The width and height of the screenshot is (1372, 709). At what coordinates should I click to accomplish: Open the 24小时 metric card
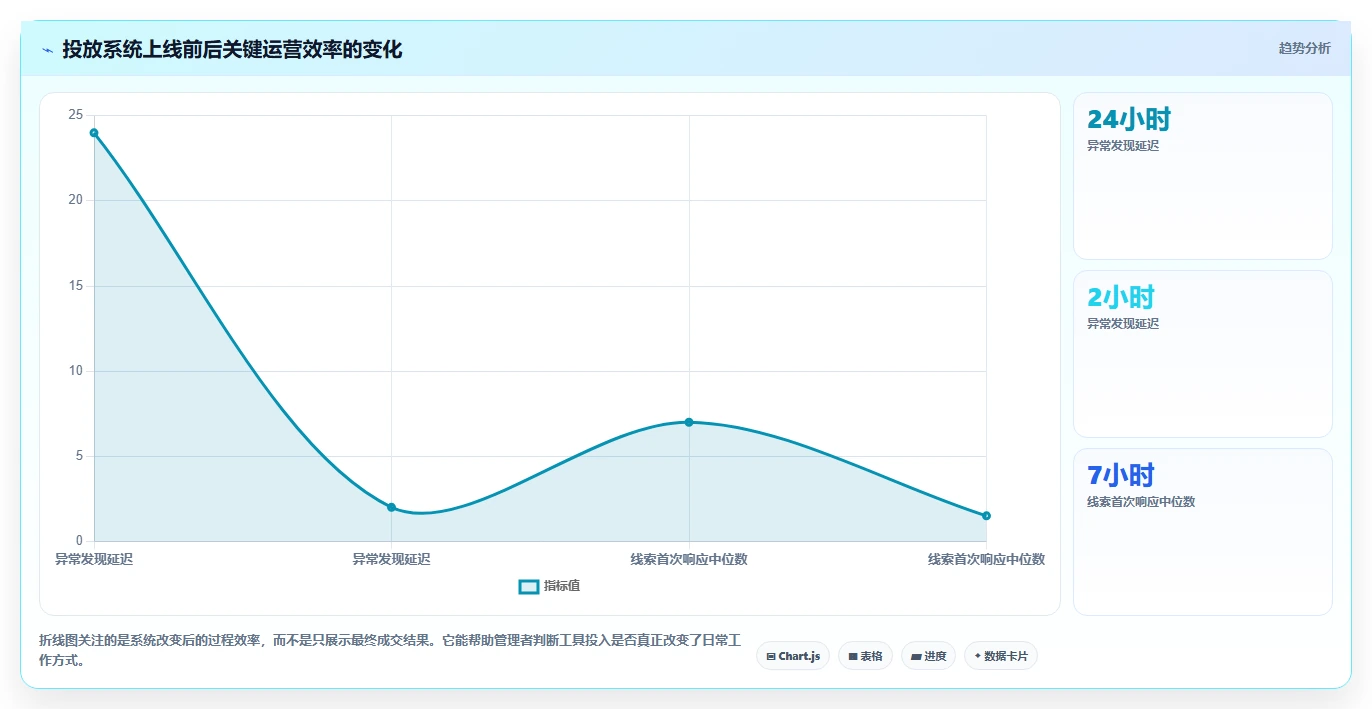[x=1202, y=176]
